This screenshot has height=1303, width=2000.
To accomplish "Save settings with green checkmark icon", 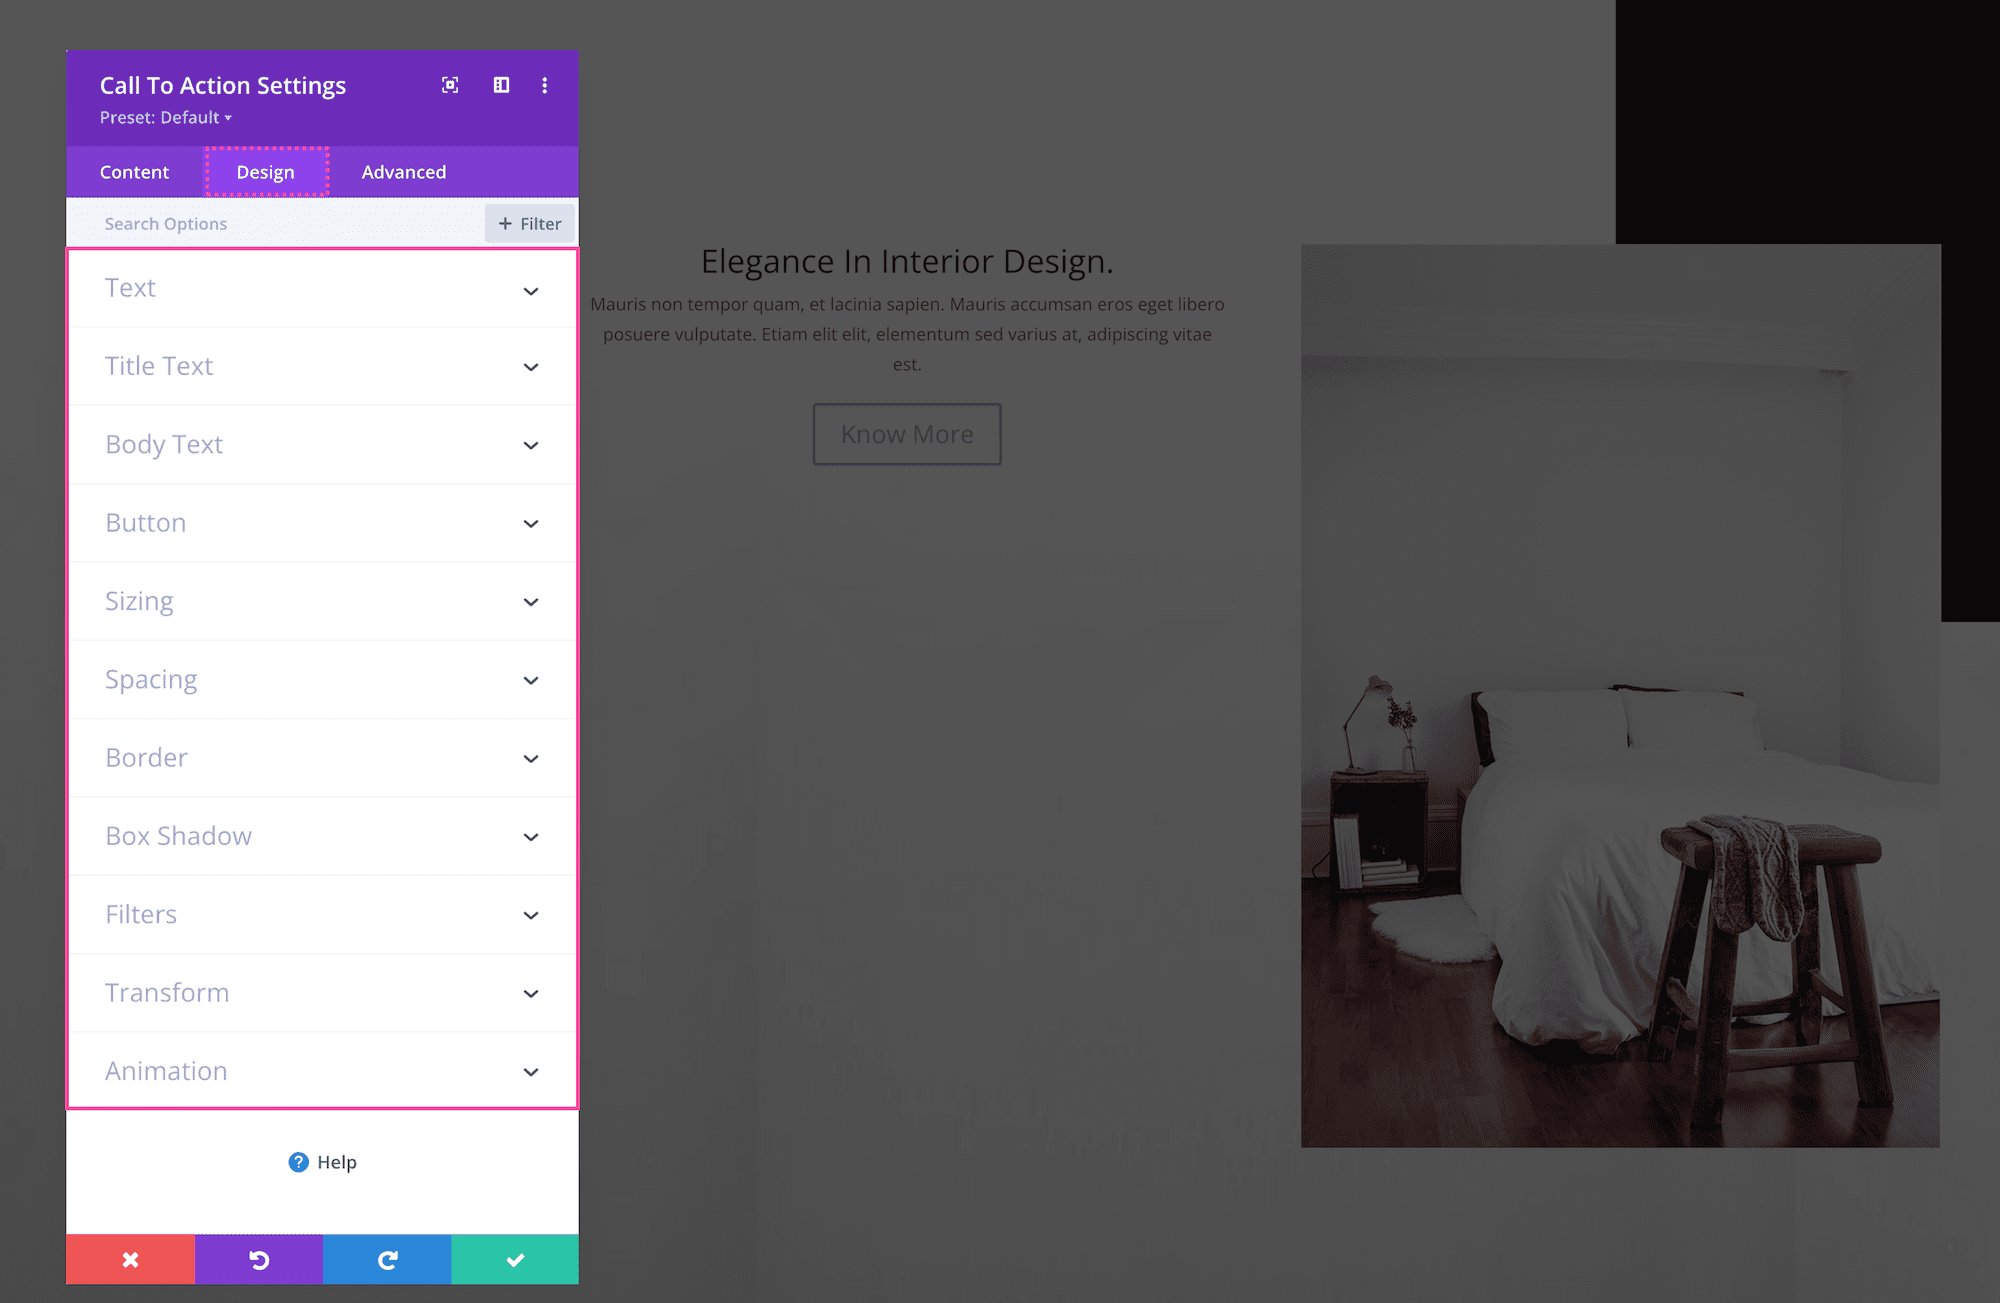I will tap(514, 1259).
